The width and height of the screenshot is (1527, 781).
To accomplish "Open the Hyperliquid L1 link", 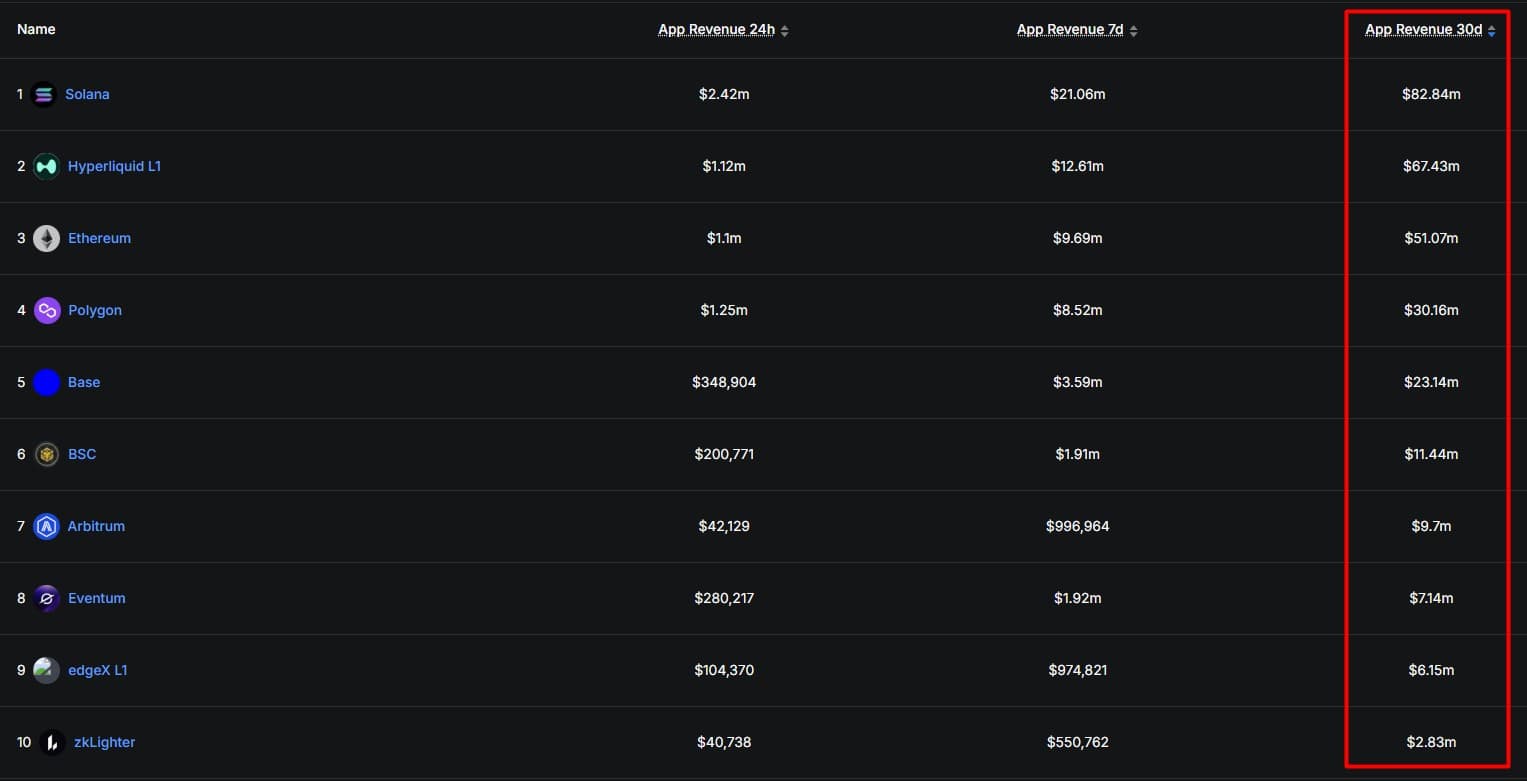I will click(114, 166).
